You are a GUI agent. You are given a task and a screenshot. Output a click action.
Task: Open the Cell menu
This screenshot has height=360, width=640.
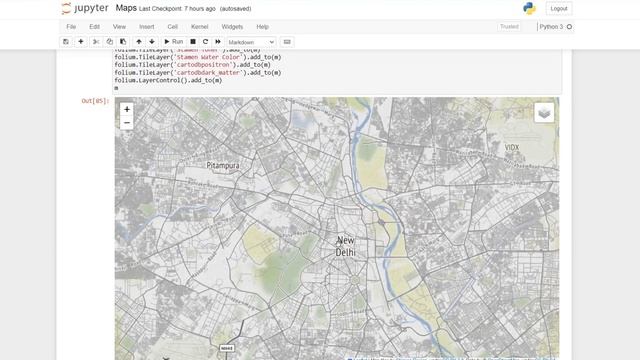click(172, 27)
